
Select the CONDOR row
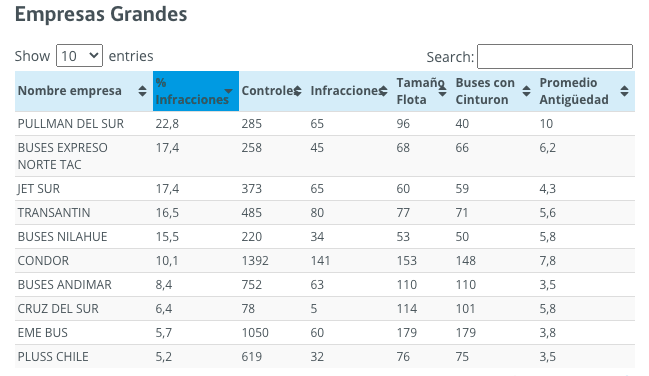tap(325, 261)
